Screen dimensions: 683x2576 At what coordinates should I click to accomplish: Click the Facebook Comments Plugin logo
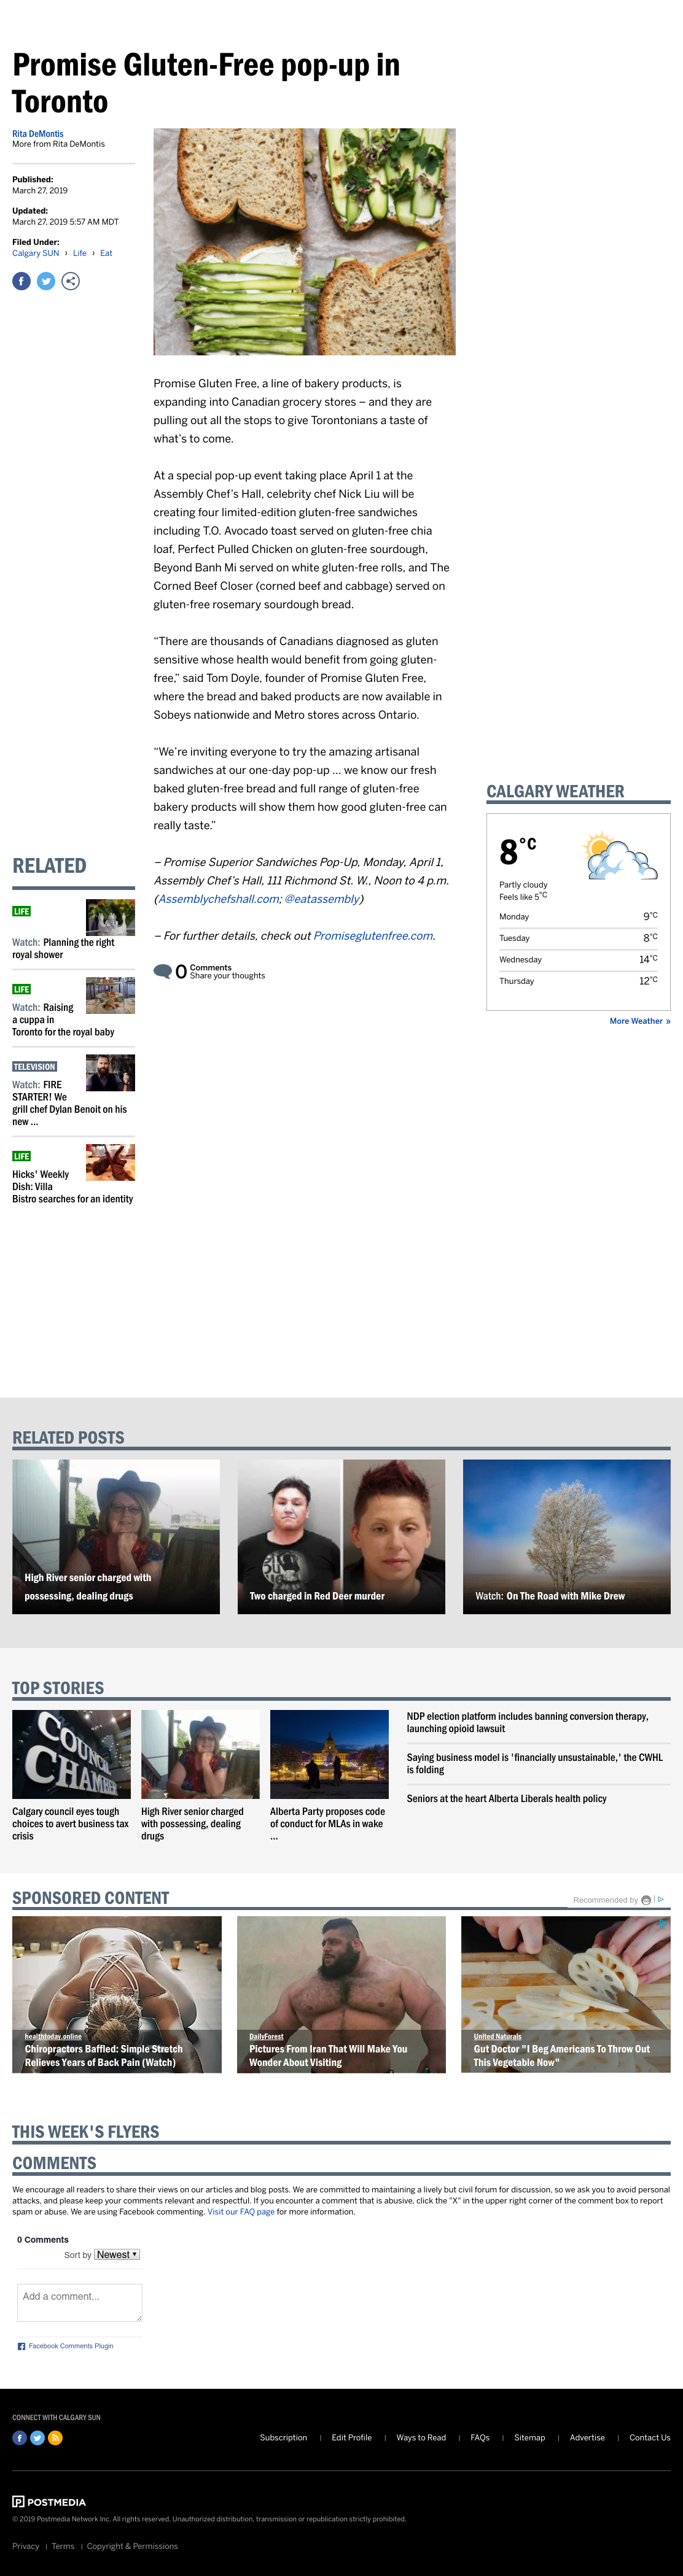[21, 2346]
